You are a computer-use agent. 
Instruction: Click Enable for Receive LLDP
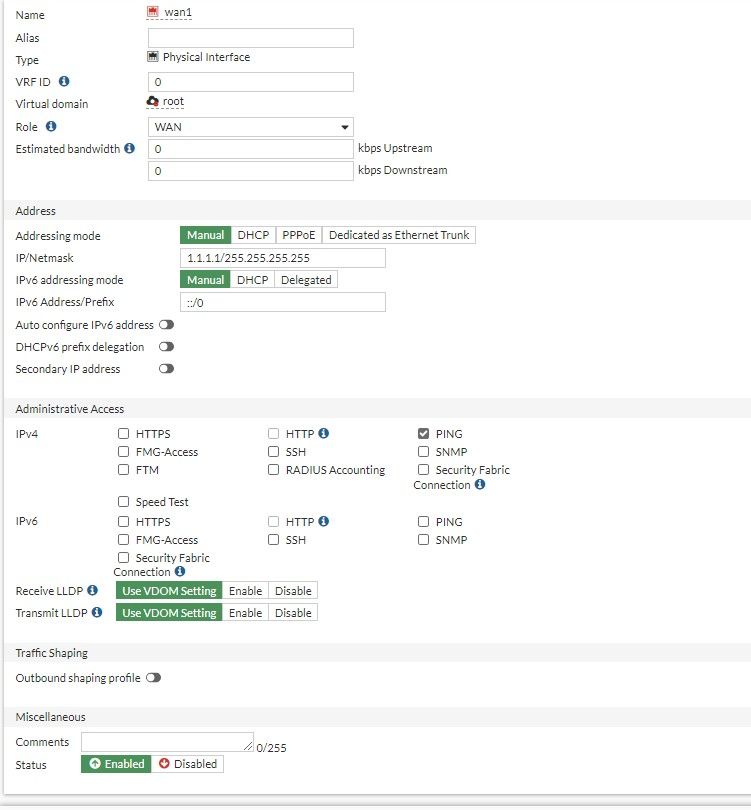point(245,591)
